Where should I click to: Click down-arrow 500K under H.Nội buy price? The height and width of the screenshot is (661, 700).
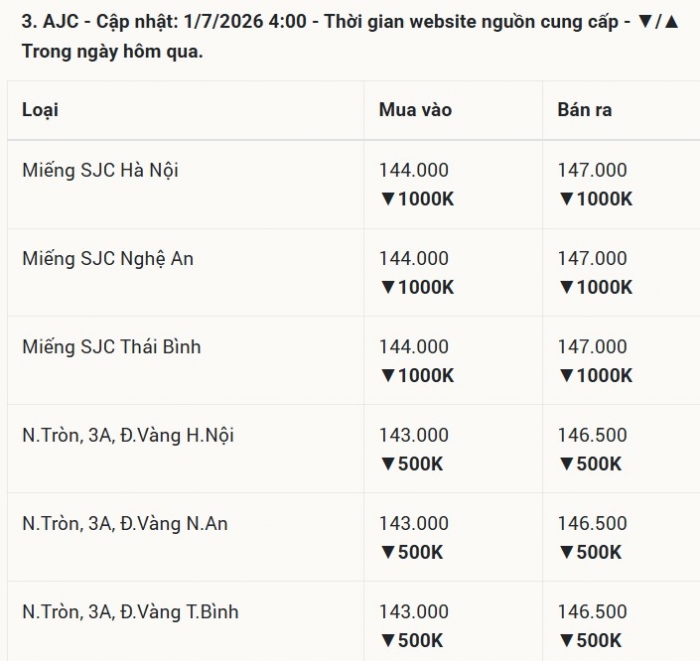tap(412, 464)
